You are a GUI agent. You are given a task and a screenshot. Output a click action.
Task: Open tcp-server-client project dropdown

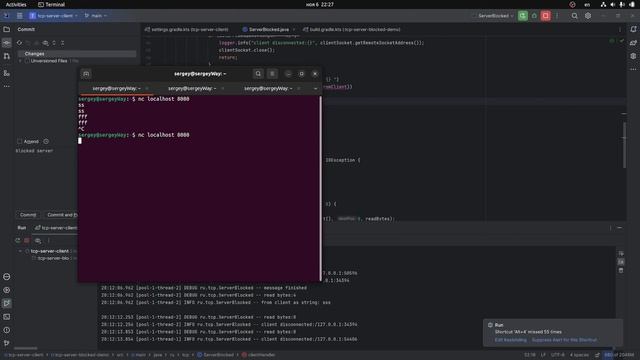coord(53,16)
